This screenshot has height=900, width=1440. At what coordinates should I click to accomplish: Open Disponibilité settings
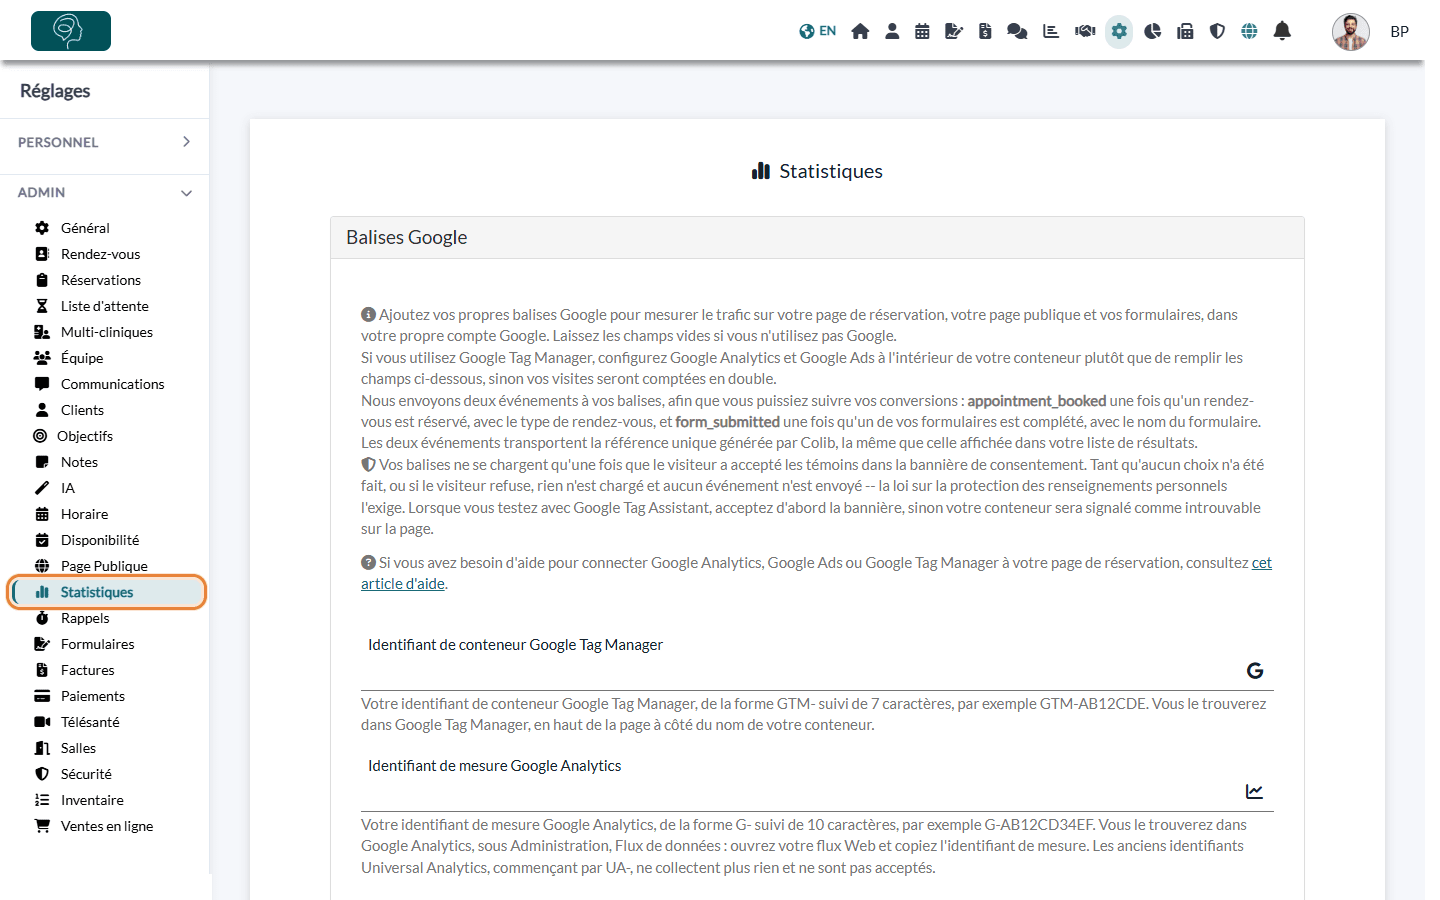click(x=100, y=540)
